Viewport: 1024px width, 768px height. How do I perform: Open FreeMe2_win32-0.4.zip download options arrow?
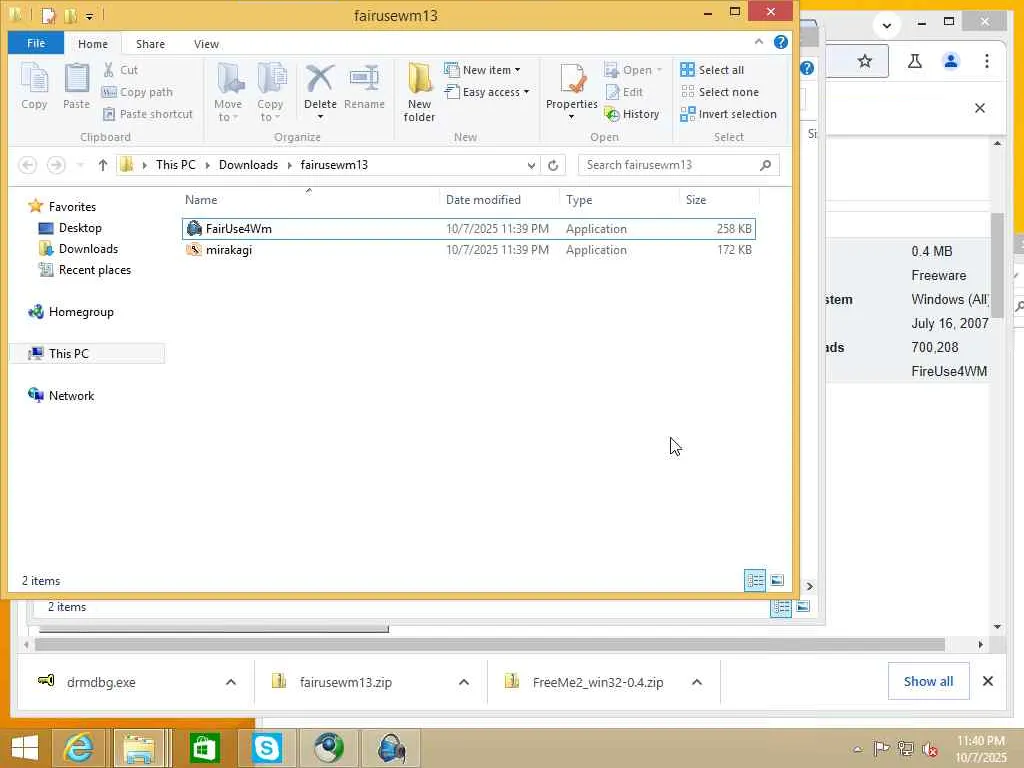tap(697, 682)
